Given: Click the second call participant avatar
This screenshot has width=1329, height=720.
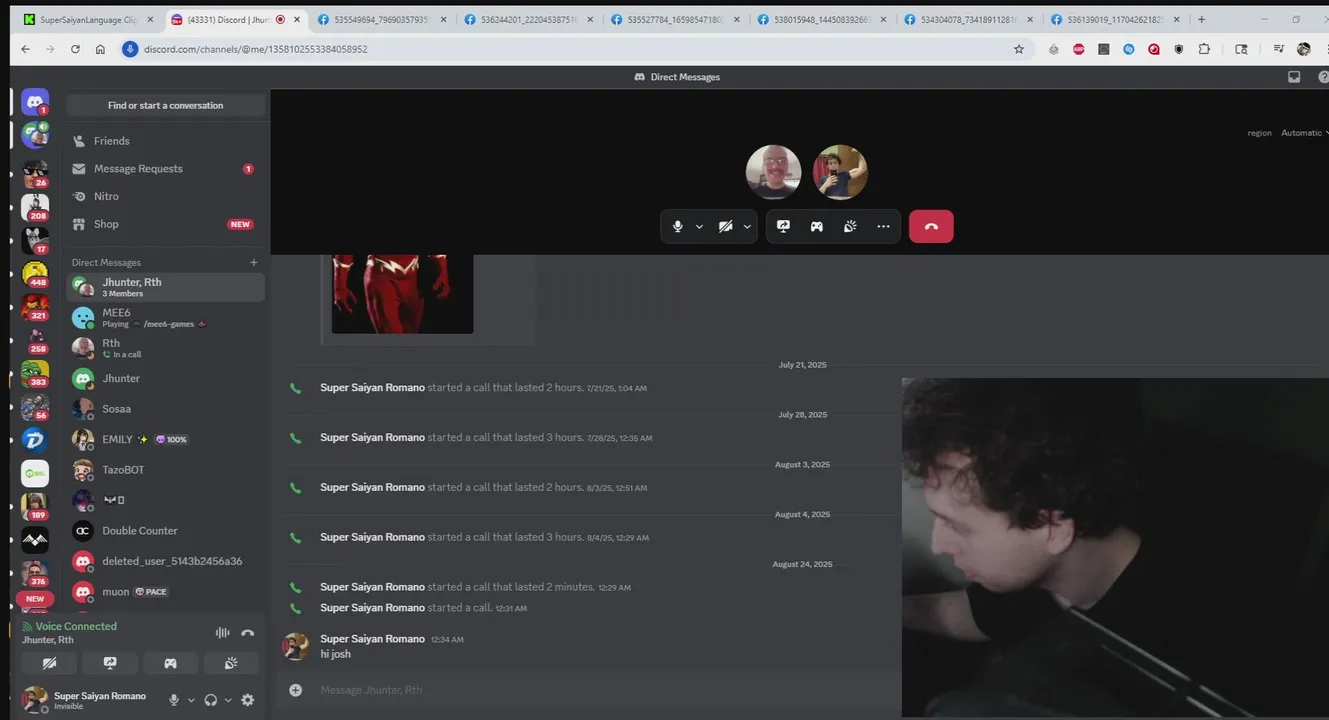Looking at the screenshot, I should 840,172.
